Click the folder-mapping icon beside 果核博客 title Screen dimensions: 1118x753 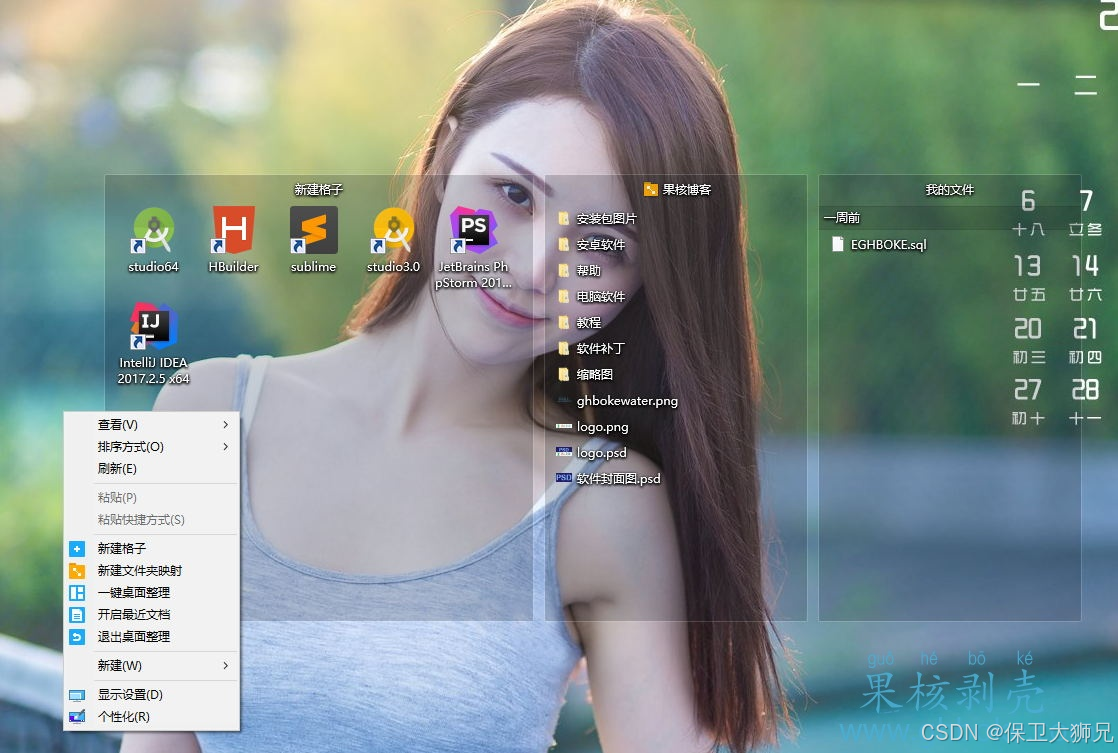coord(650,189)
